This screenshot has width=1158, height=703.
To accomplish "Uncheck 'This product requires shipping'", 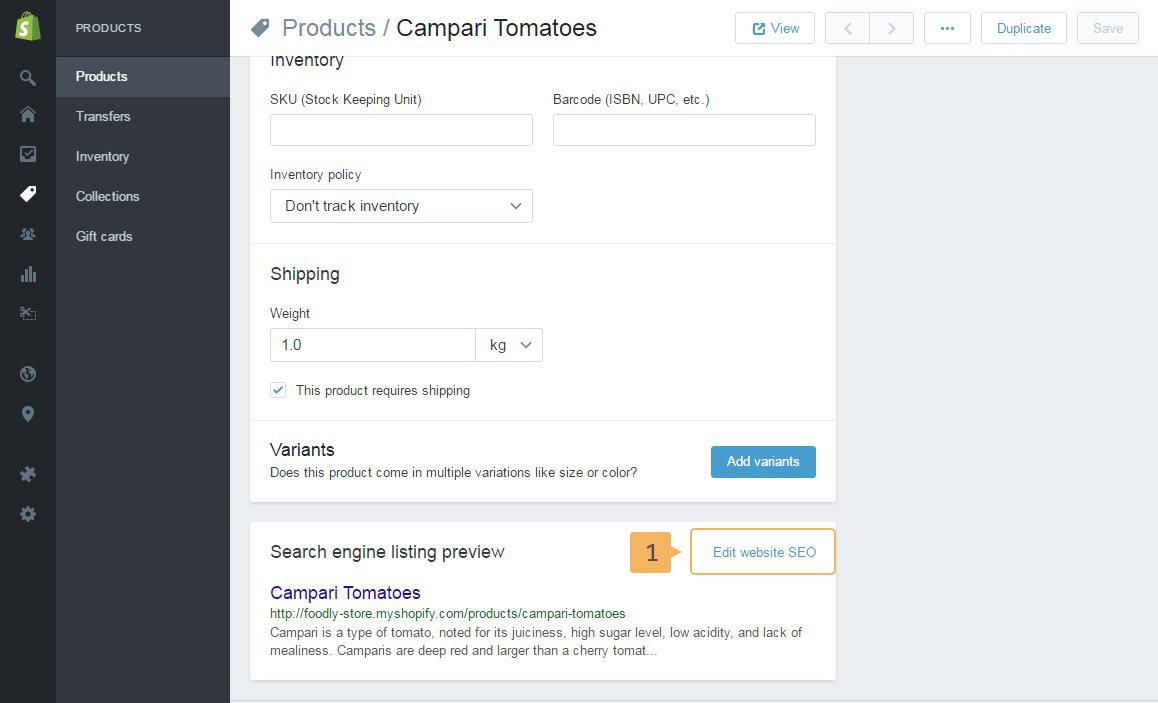I will click(279, 390).
